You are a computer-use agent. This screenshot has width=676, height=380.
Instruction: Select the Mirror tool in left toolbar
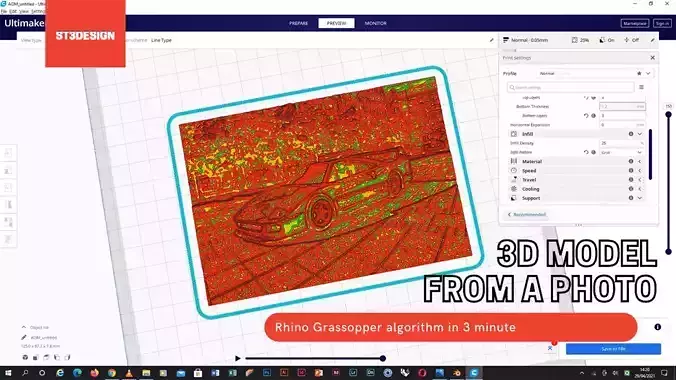coord(8,205)
